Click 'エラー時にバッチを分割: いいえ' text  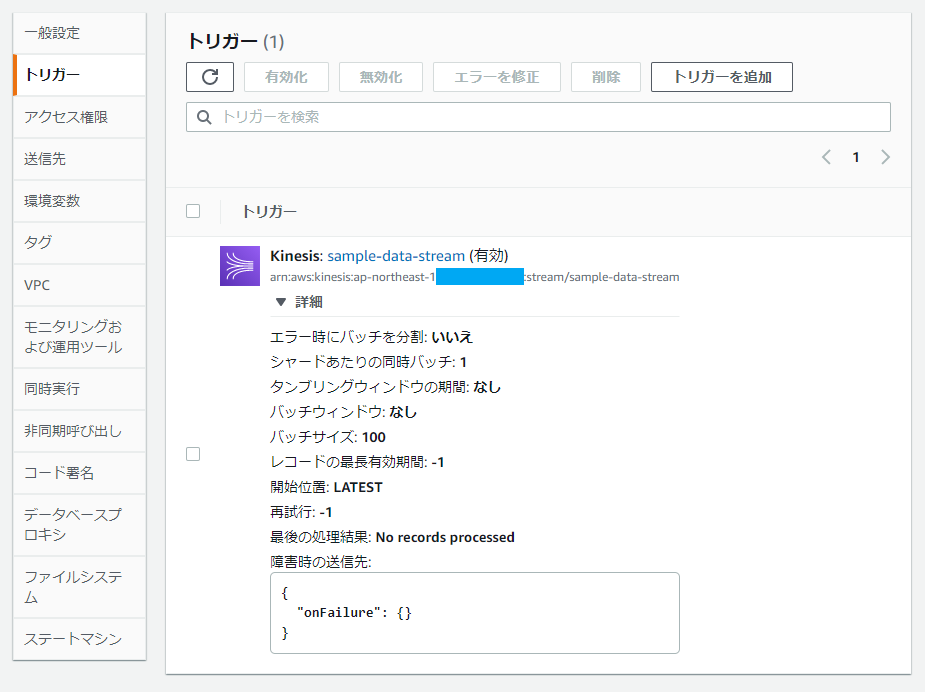point(372,337)
